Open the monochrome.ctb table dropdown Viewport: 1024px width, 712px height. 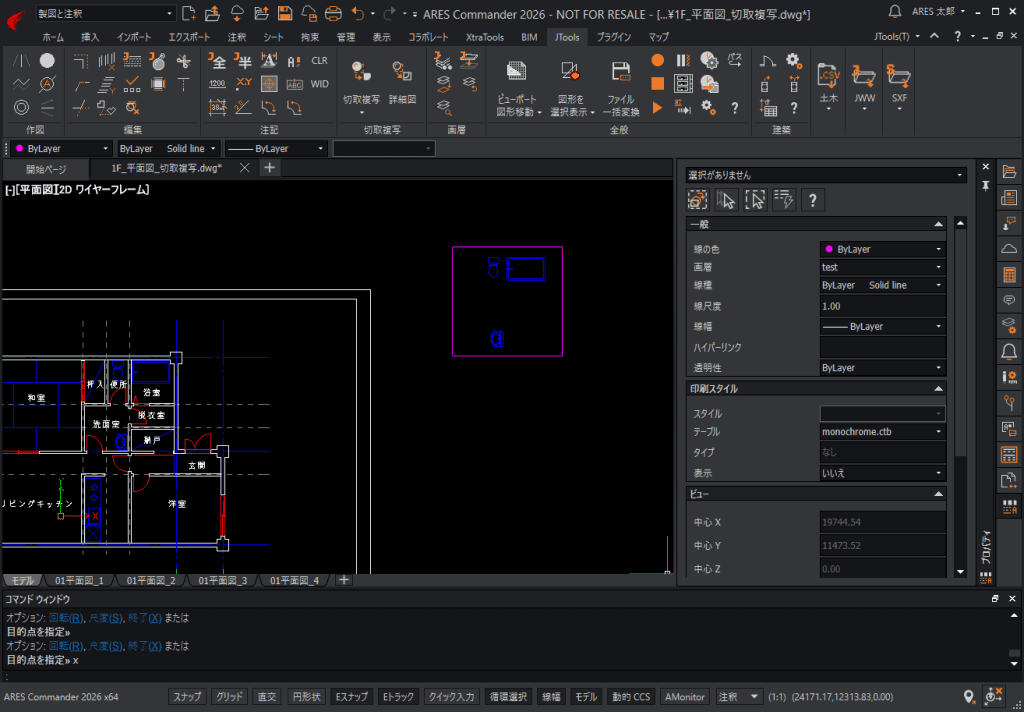[x=882, y=432]
